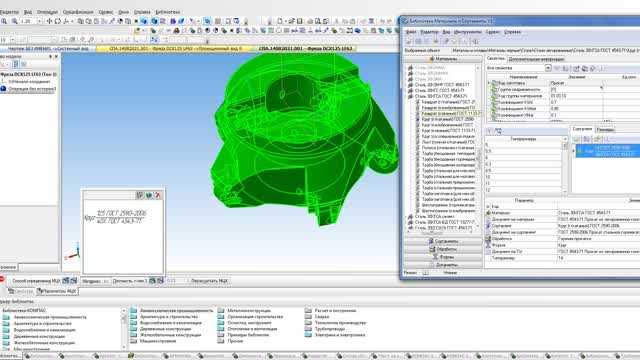
Task: Click the export icon in Свойства toolbar
Action: [x=576, y=68]
